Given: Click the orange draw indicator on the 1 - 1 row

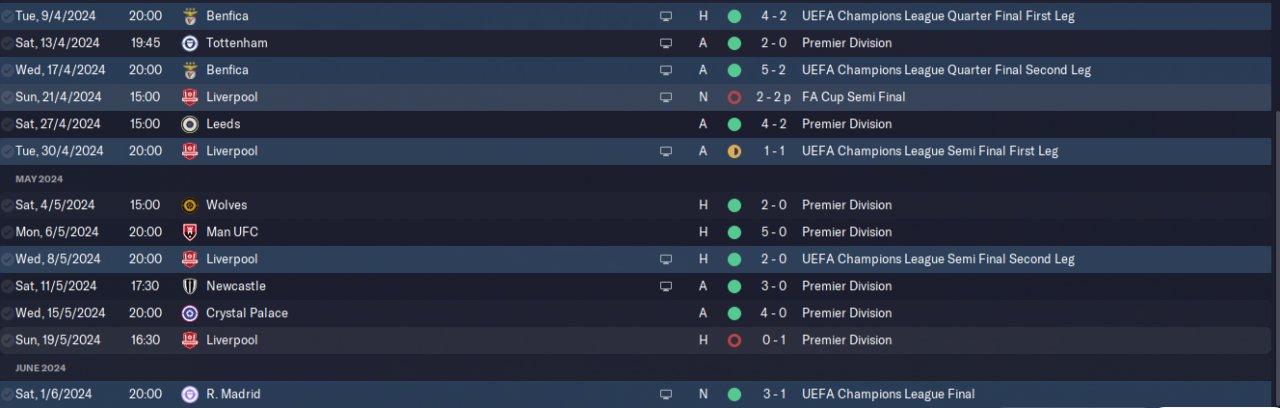Looking at the screenshot, I should click(734, 151).
